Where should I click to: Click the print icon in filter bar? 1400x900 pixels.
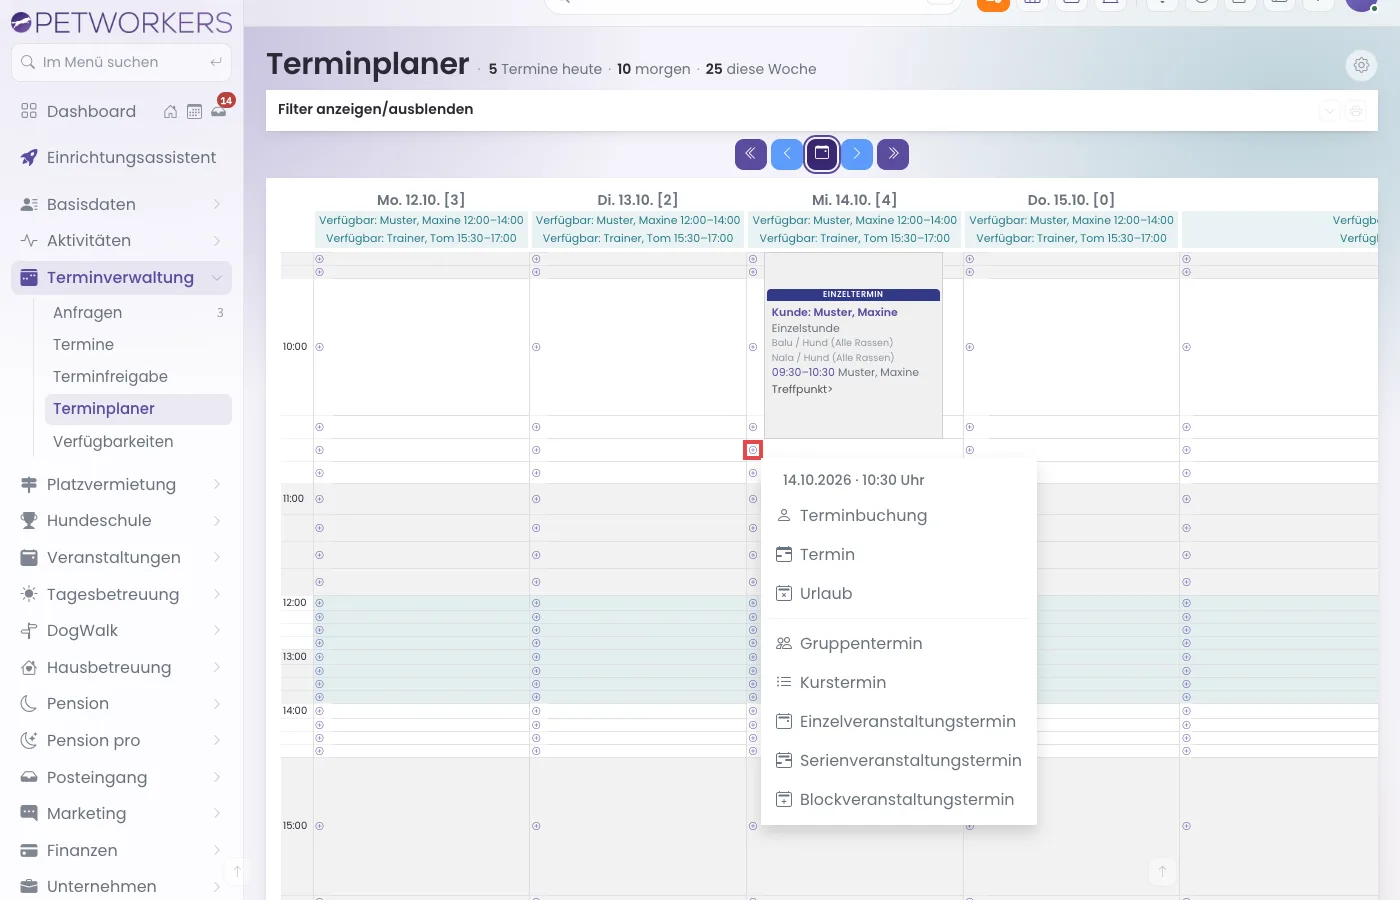coord(1356,111)
